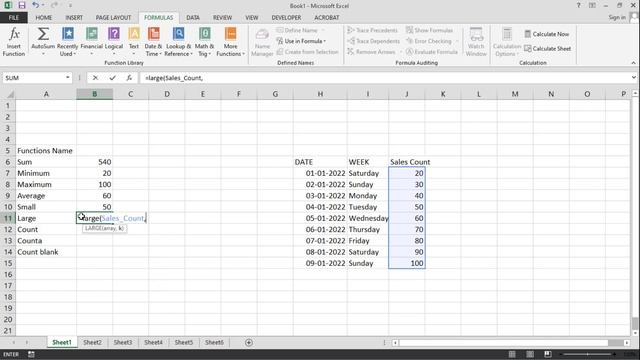640x360 pixels.
Task: Open Logical functions library
Action: (114, 42)
